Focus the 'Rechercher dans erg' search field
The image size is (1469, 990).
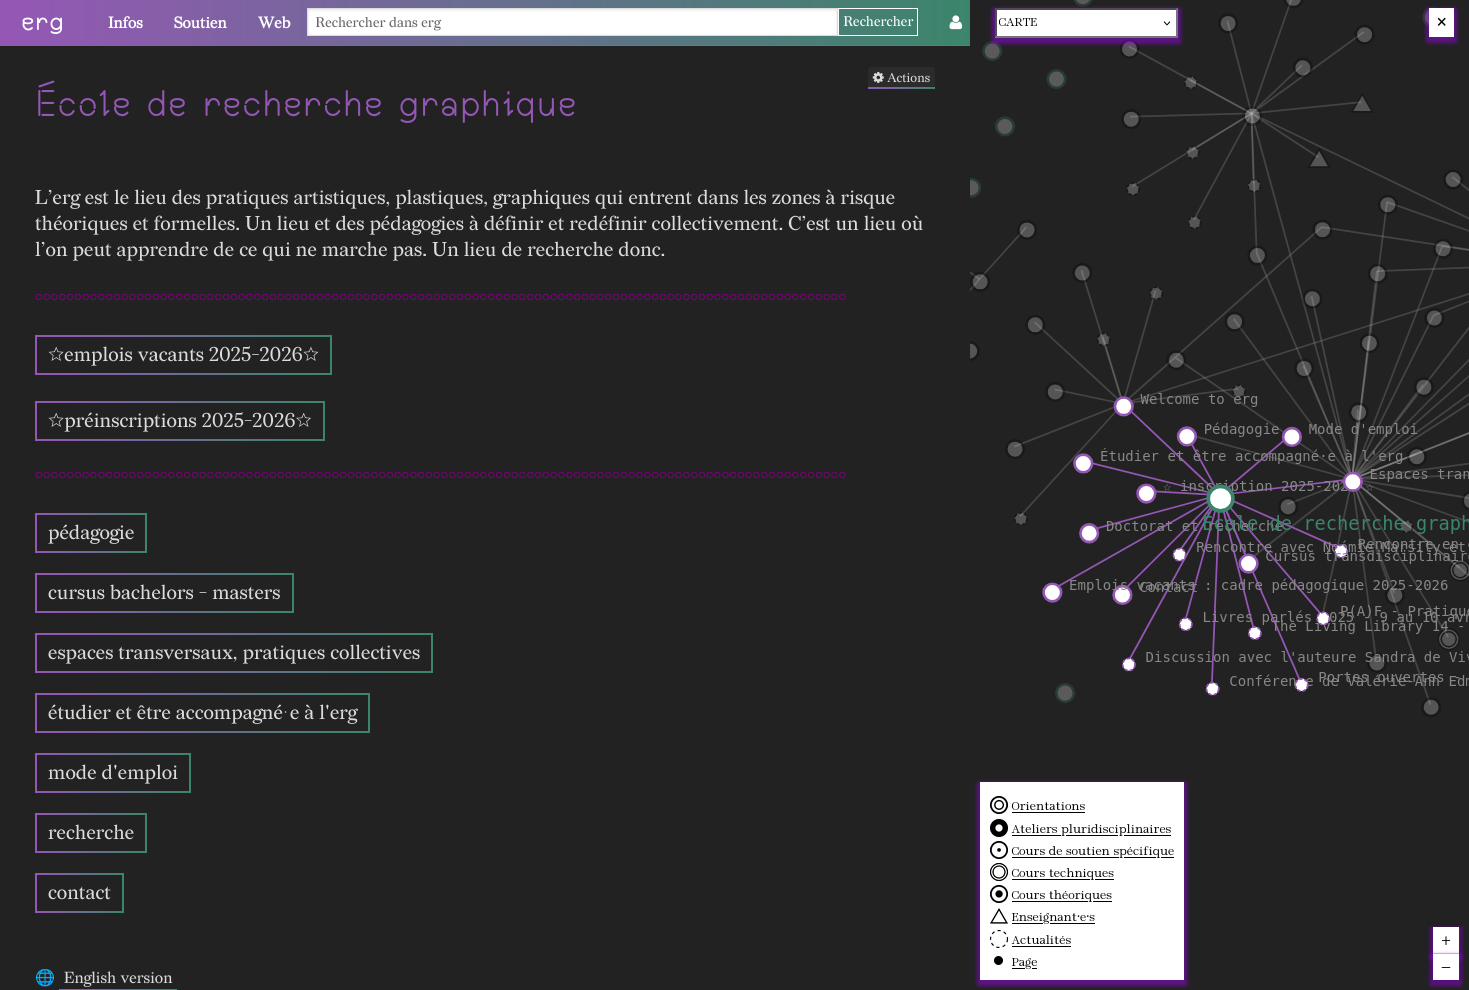pyautogui.click(x=571, y=22)
